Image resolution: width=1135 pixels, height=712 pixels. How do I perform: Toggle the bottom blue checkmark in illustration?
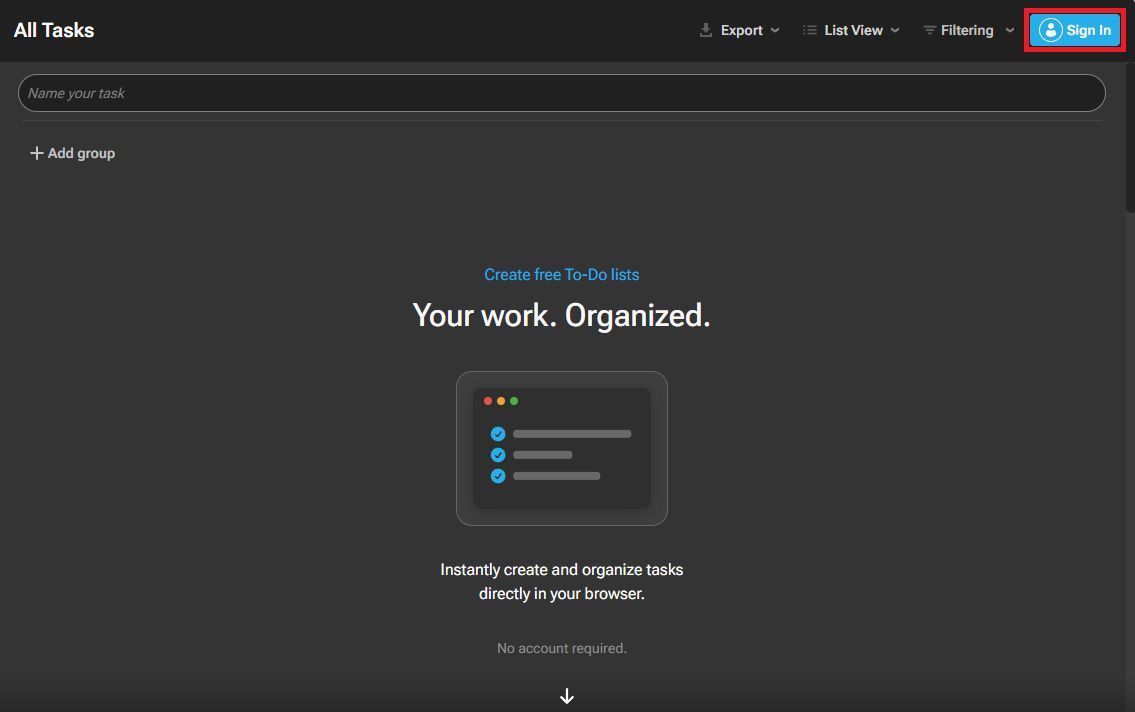pyautogui.click(x=498, y=476)
